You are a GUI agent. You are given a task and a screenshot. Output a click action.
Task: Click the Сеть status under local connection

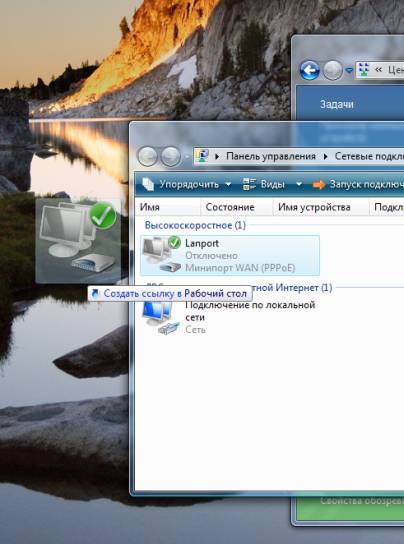(x=195, y=329)
